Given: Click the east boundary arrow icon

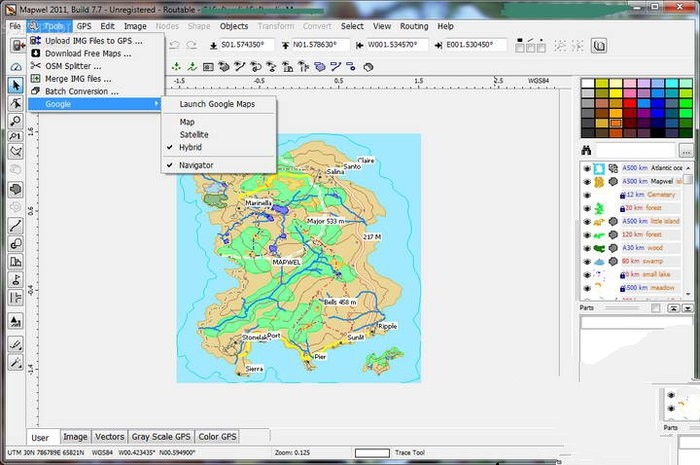Looking at the screenshot, I should point(438,45).
